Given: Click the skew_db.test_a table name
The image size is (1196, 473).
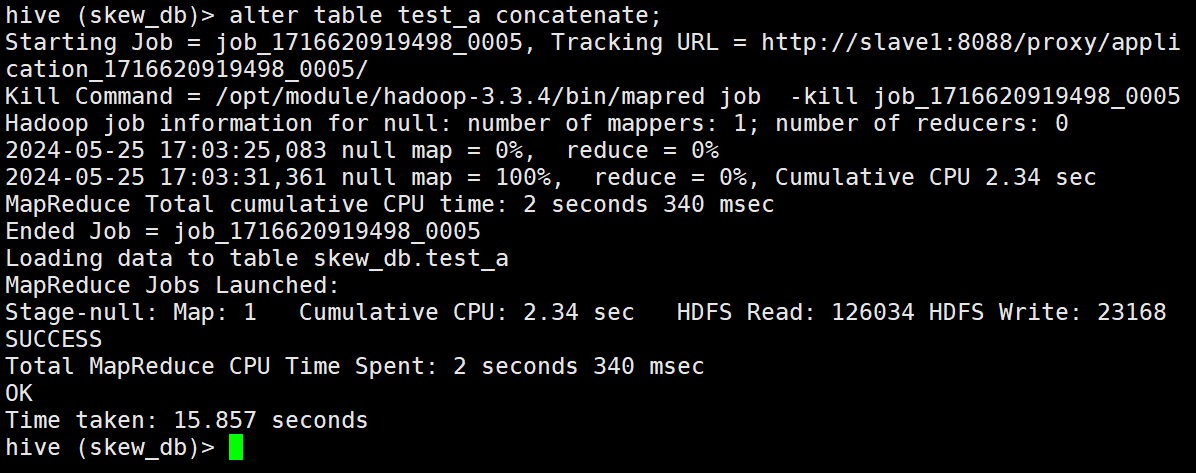Looking at the screenshot, I should tap(411, 259).
